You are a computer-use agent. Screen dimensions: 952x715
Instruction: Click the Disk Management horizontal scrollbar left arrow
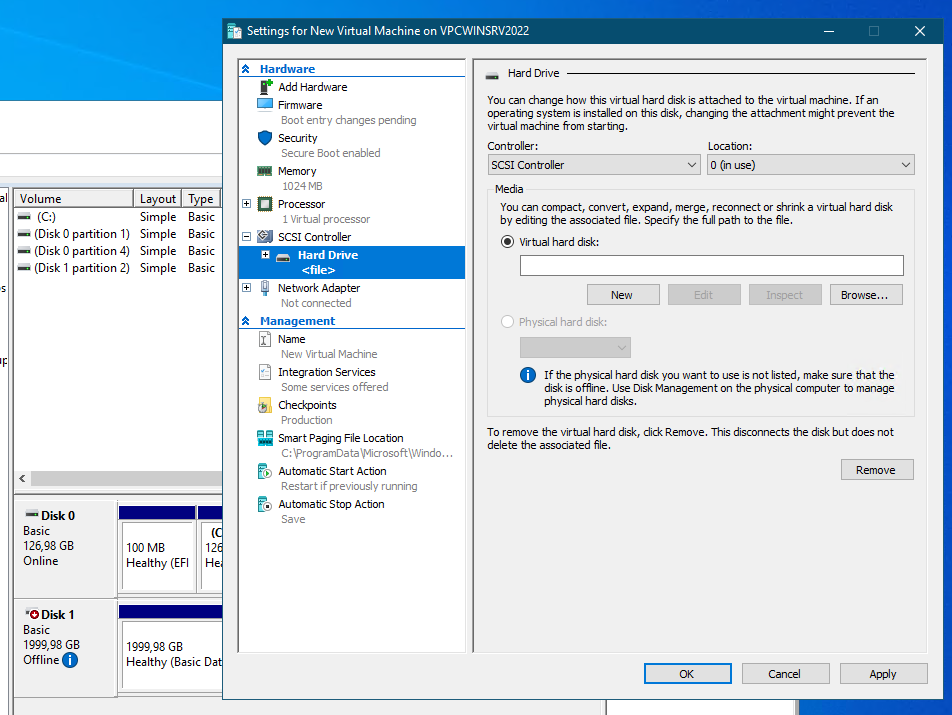(22, 478)
